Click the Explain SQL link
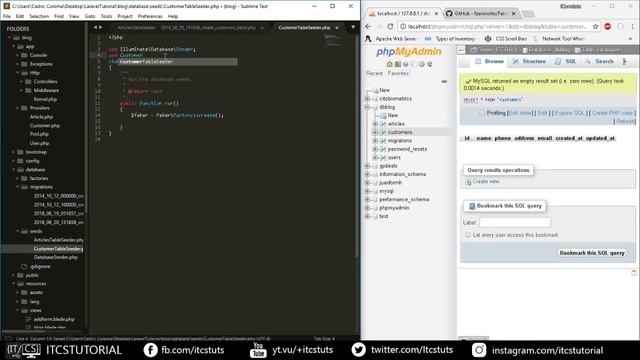This screenshot has width=640, height=360. click(570, 113)
